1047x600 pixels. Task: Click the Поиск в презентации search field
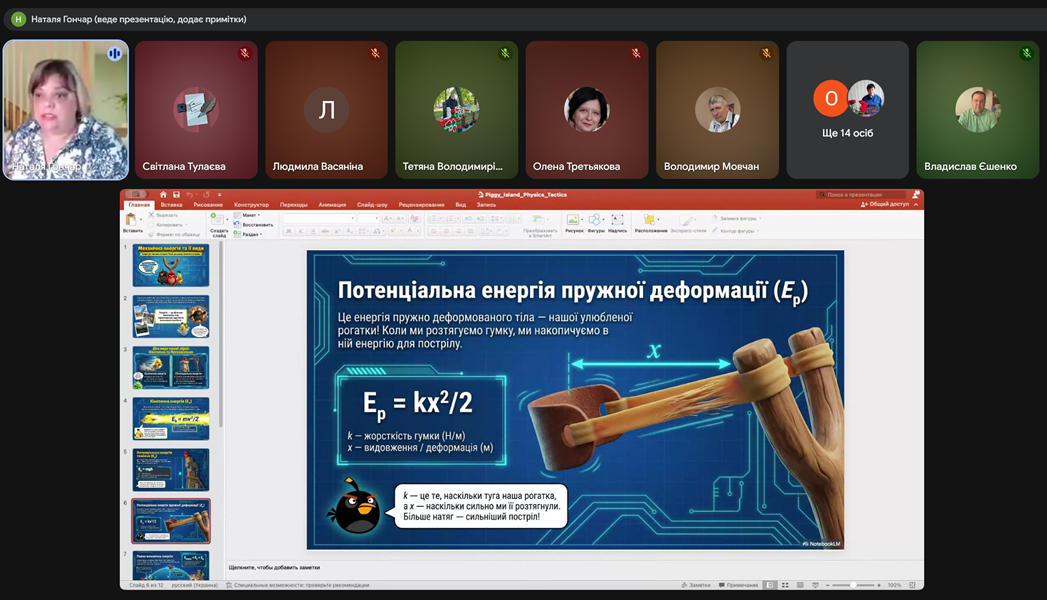862,194
